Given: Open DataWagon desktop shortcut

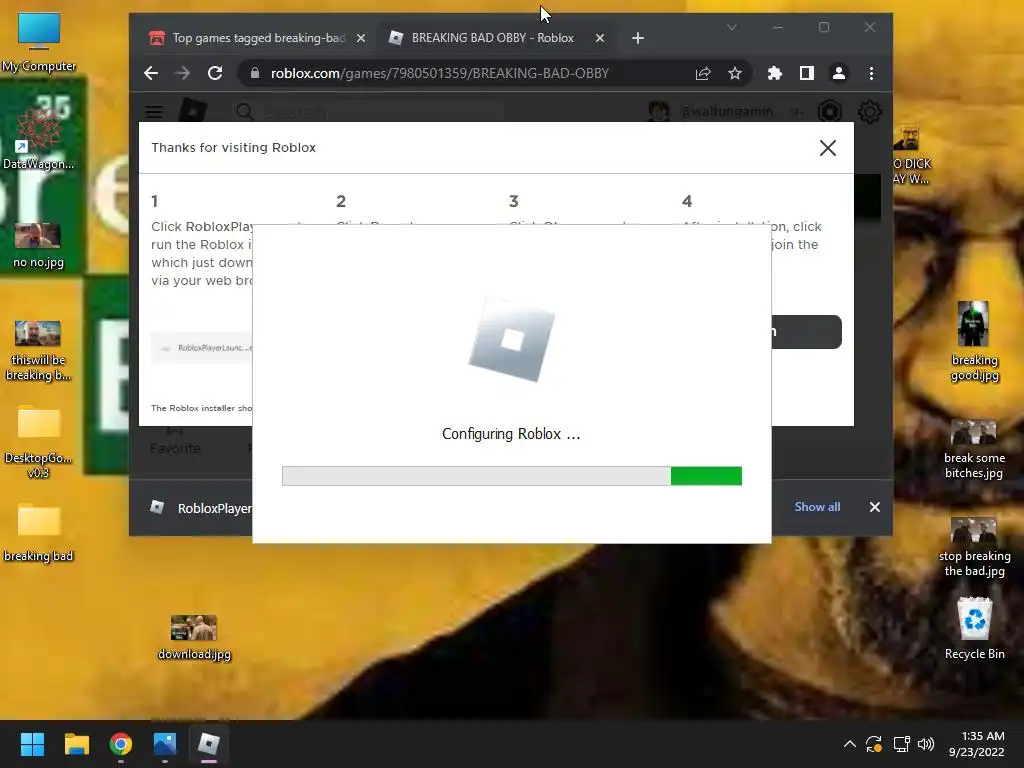Looking at the screenshot, I should tap(39, 138).
